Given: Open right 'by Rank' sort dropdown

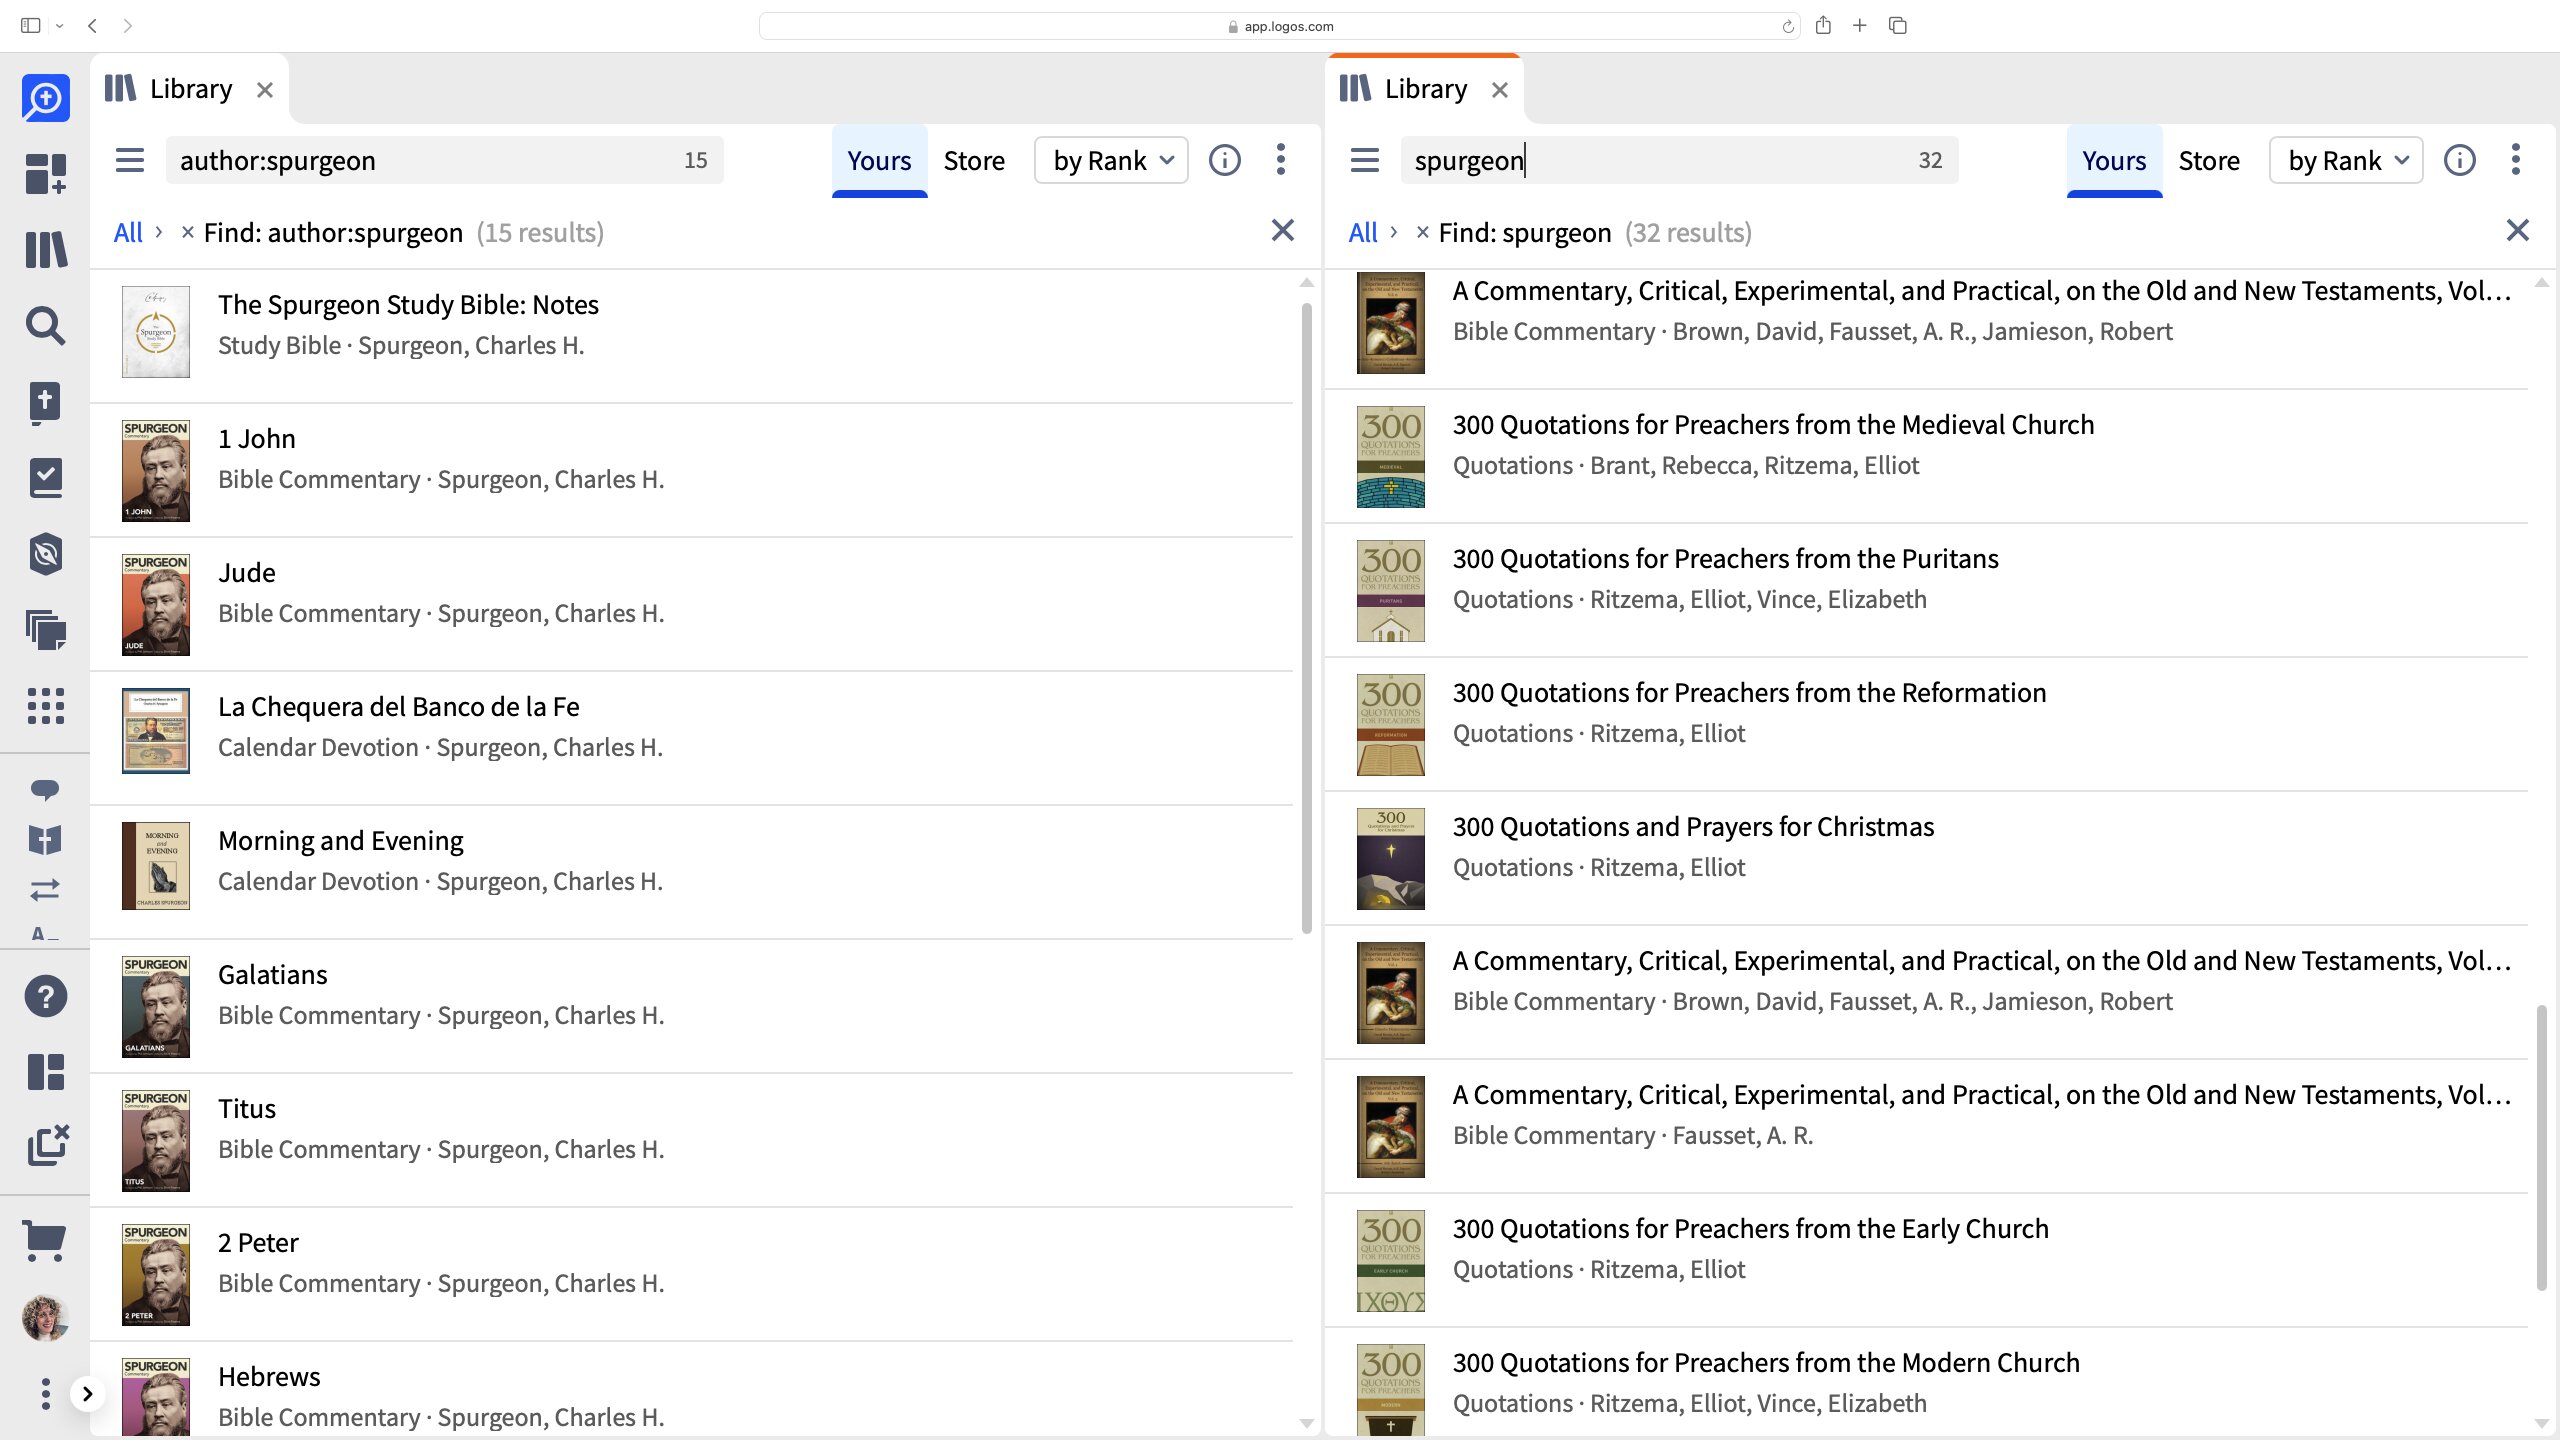Looking at the screenshot, I should pos(2347,160).
